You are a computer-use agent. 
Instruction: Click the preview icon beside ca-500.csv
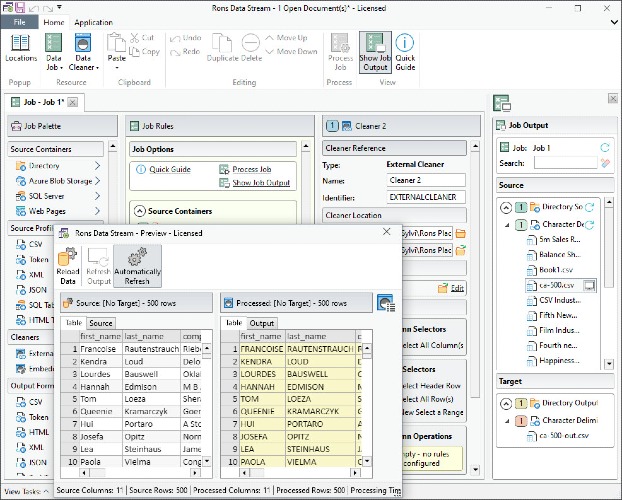pos(589,285)
